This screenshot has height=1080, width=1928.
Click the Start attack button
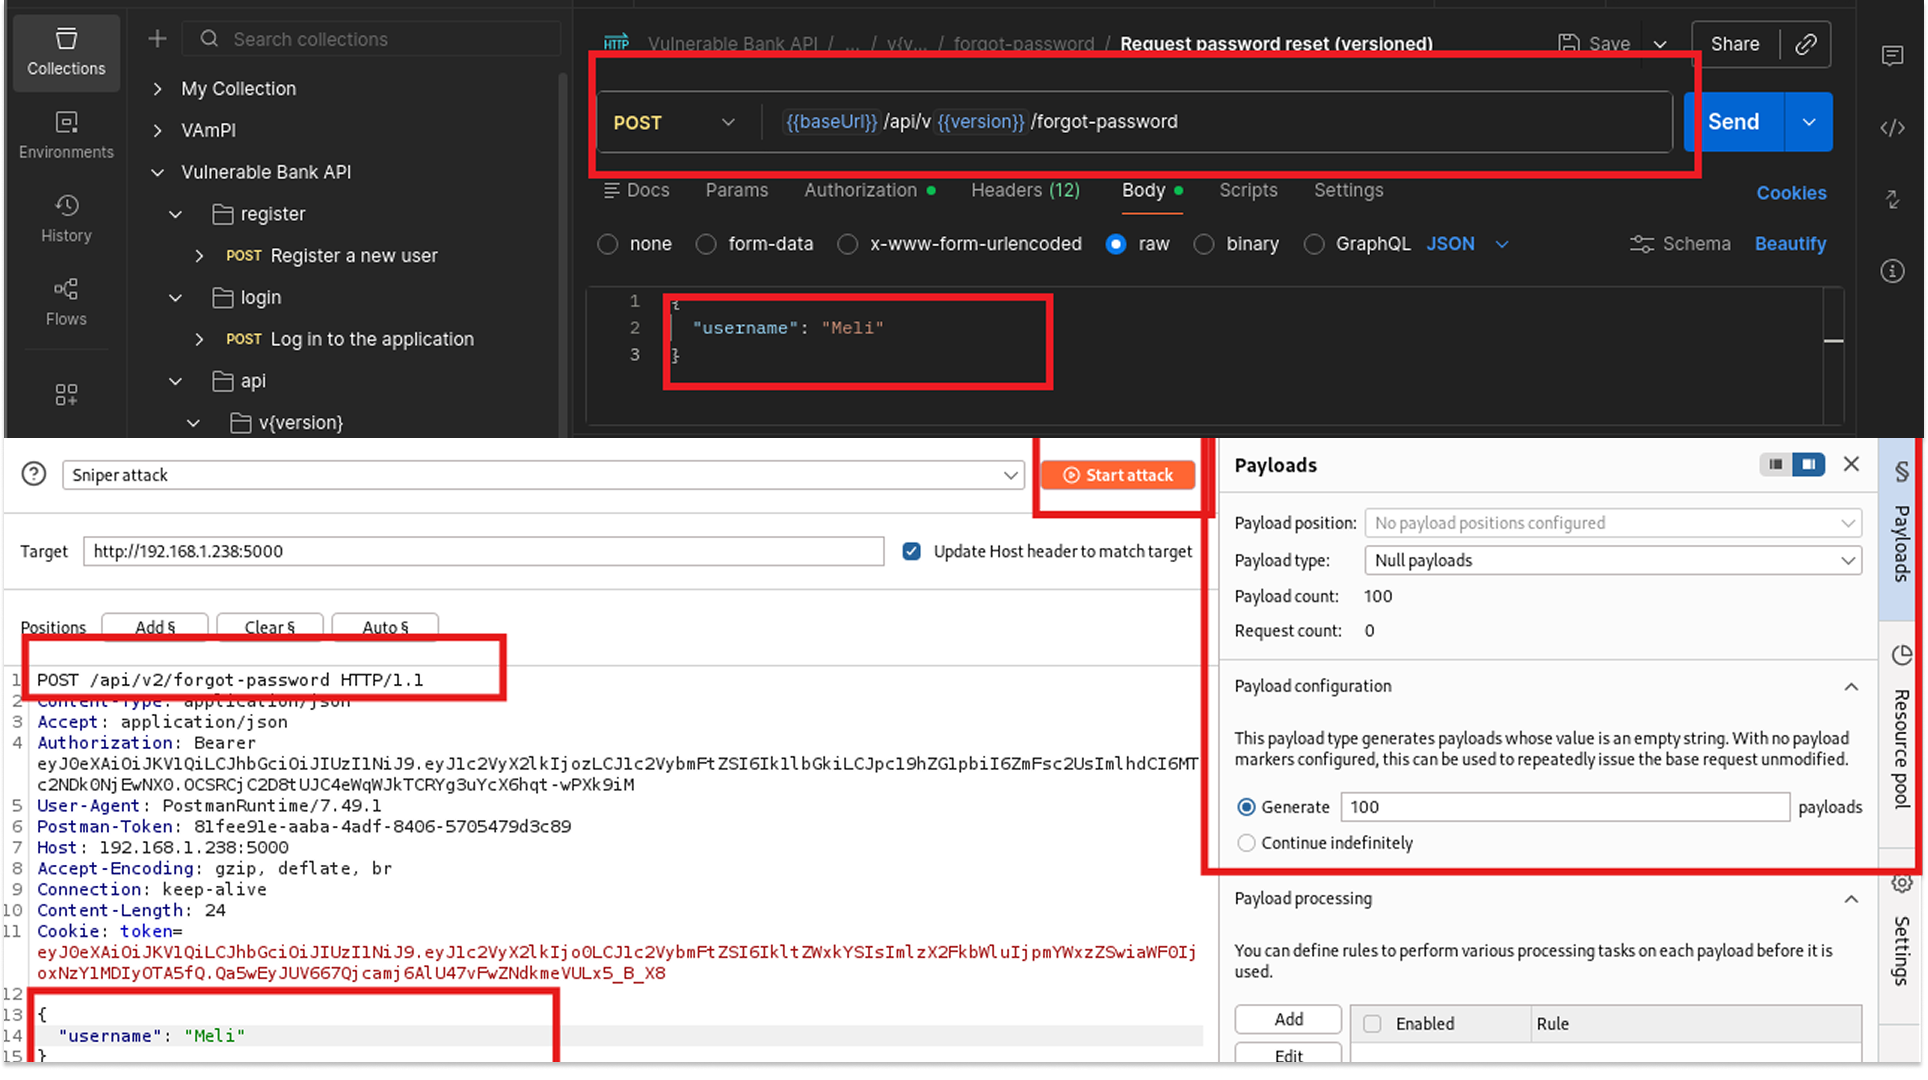pos(1117,474)
